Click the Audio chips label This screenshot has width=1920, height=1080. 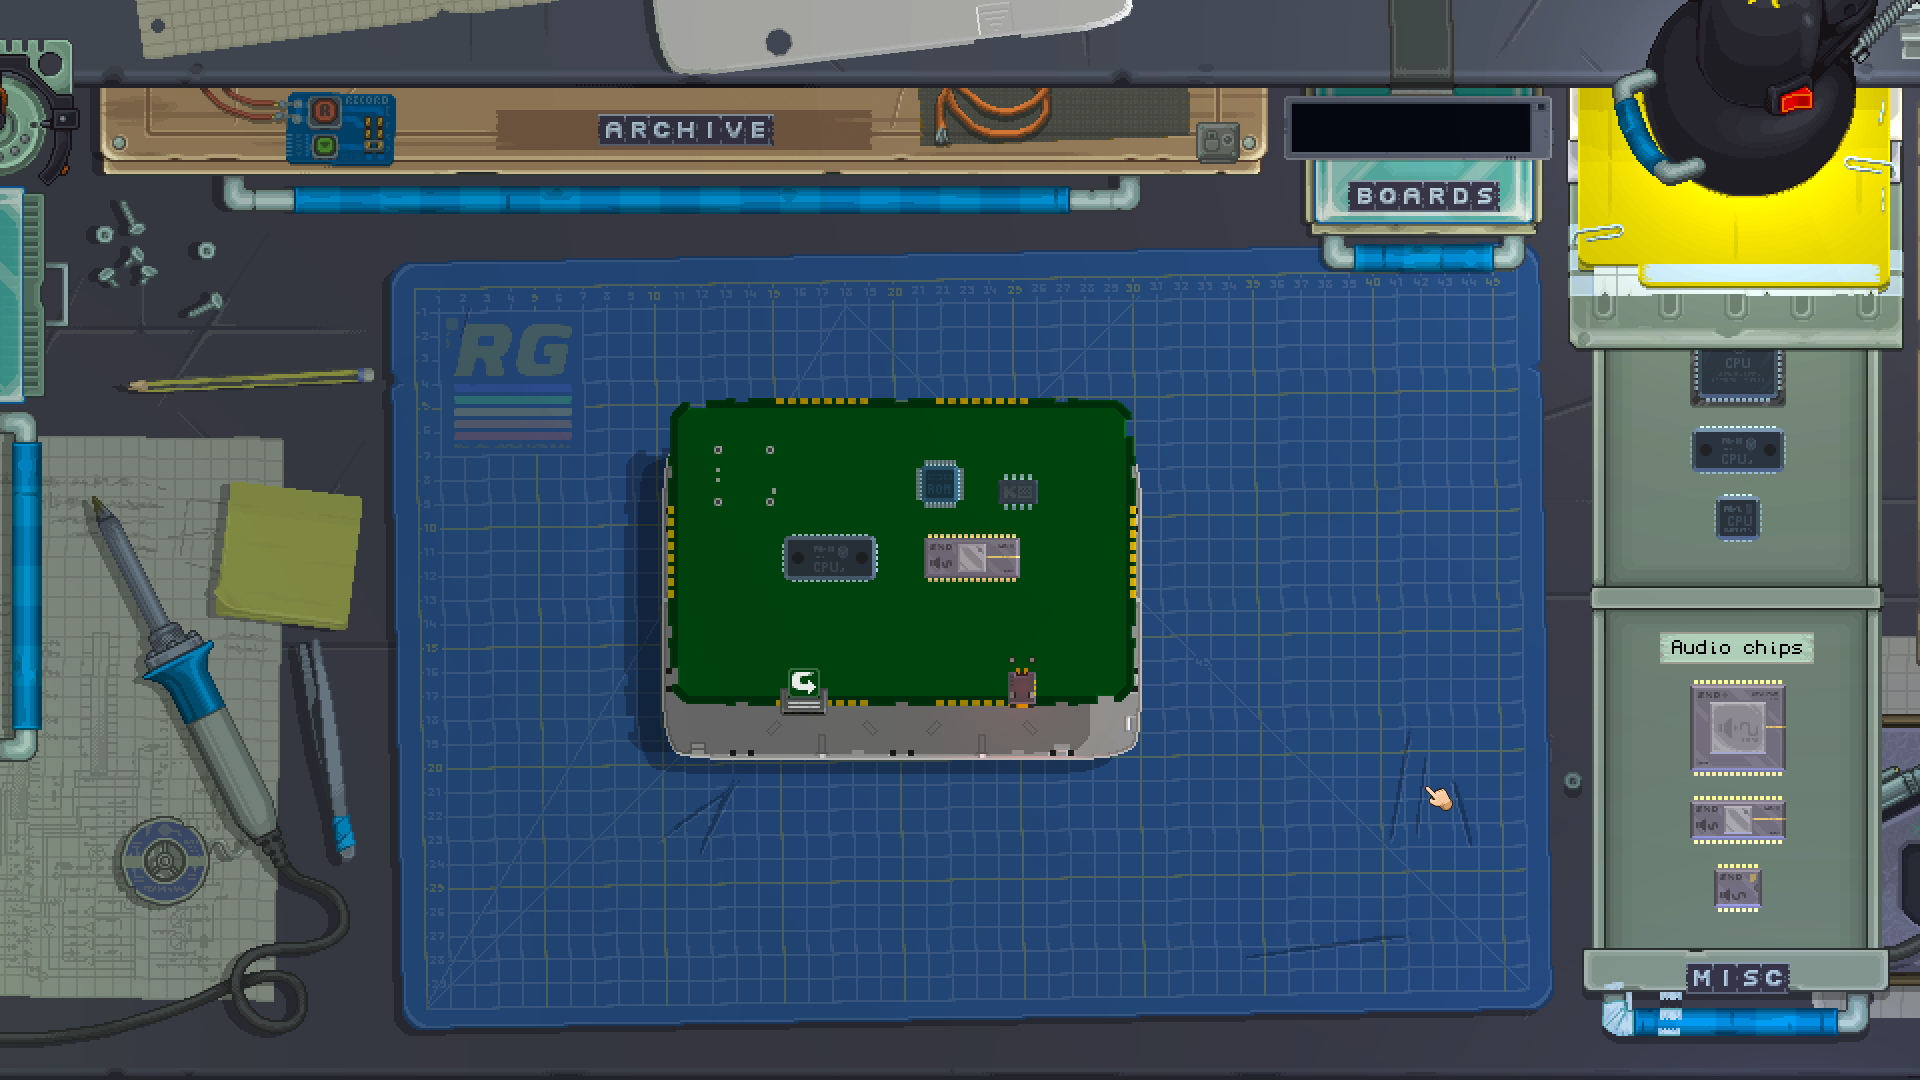(x=1736, y=648)
